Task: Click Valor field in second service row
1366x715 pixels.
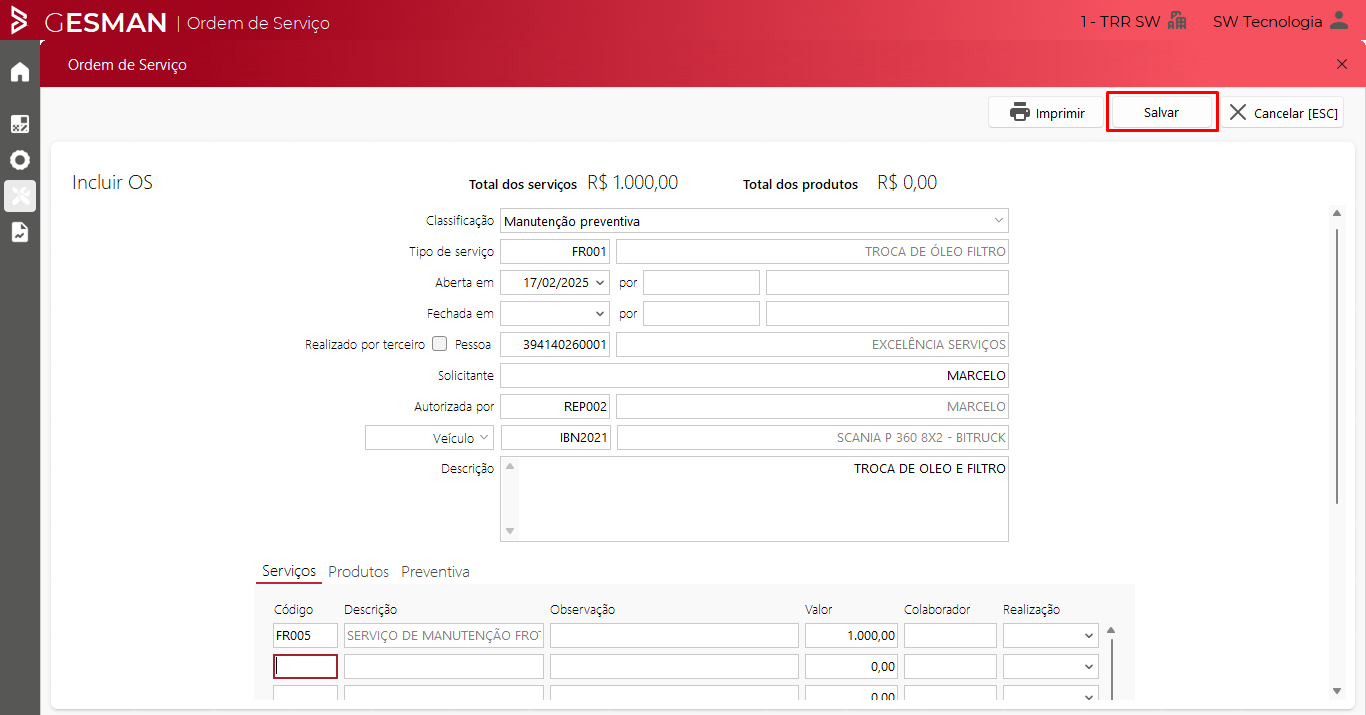Action: [851, 667]
